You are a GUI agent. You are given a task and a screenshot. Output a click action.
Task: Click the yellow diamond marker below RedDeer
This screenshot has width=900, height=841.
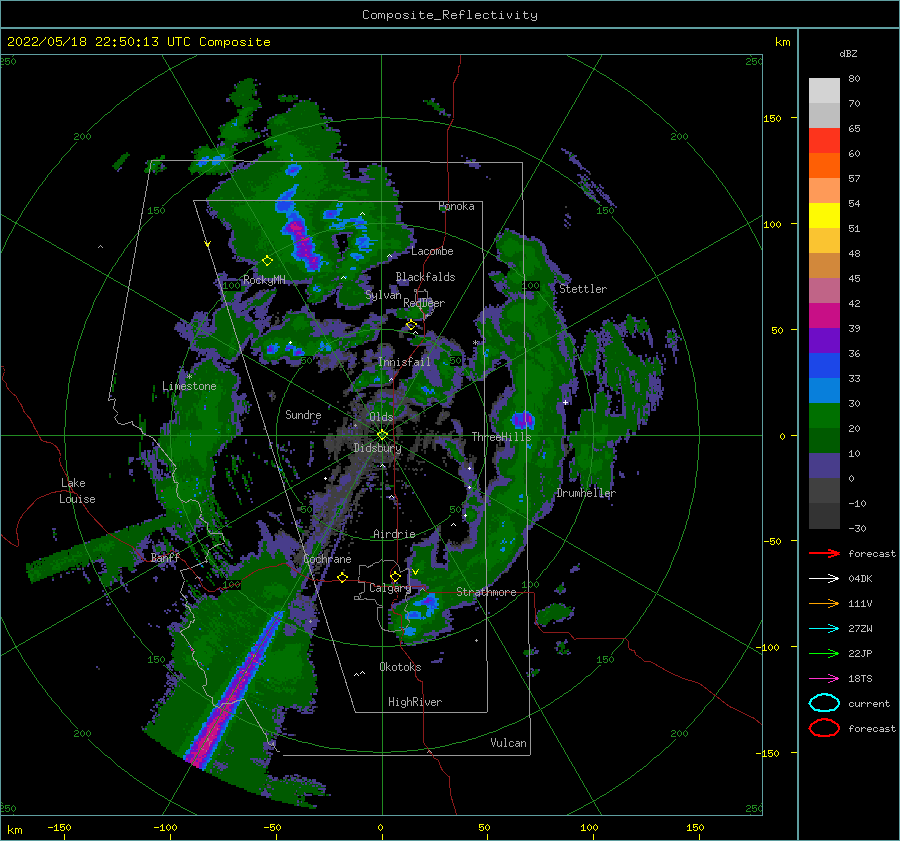pyautogui.click(x=411, y=325)
